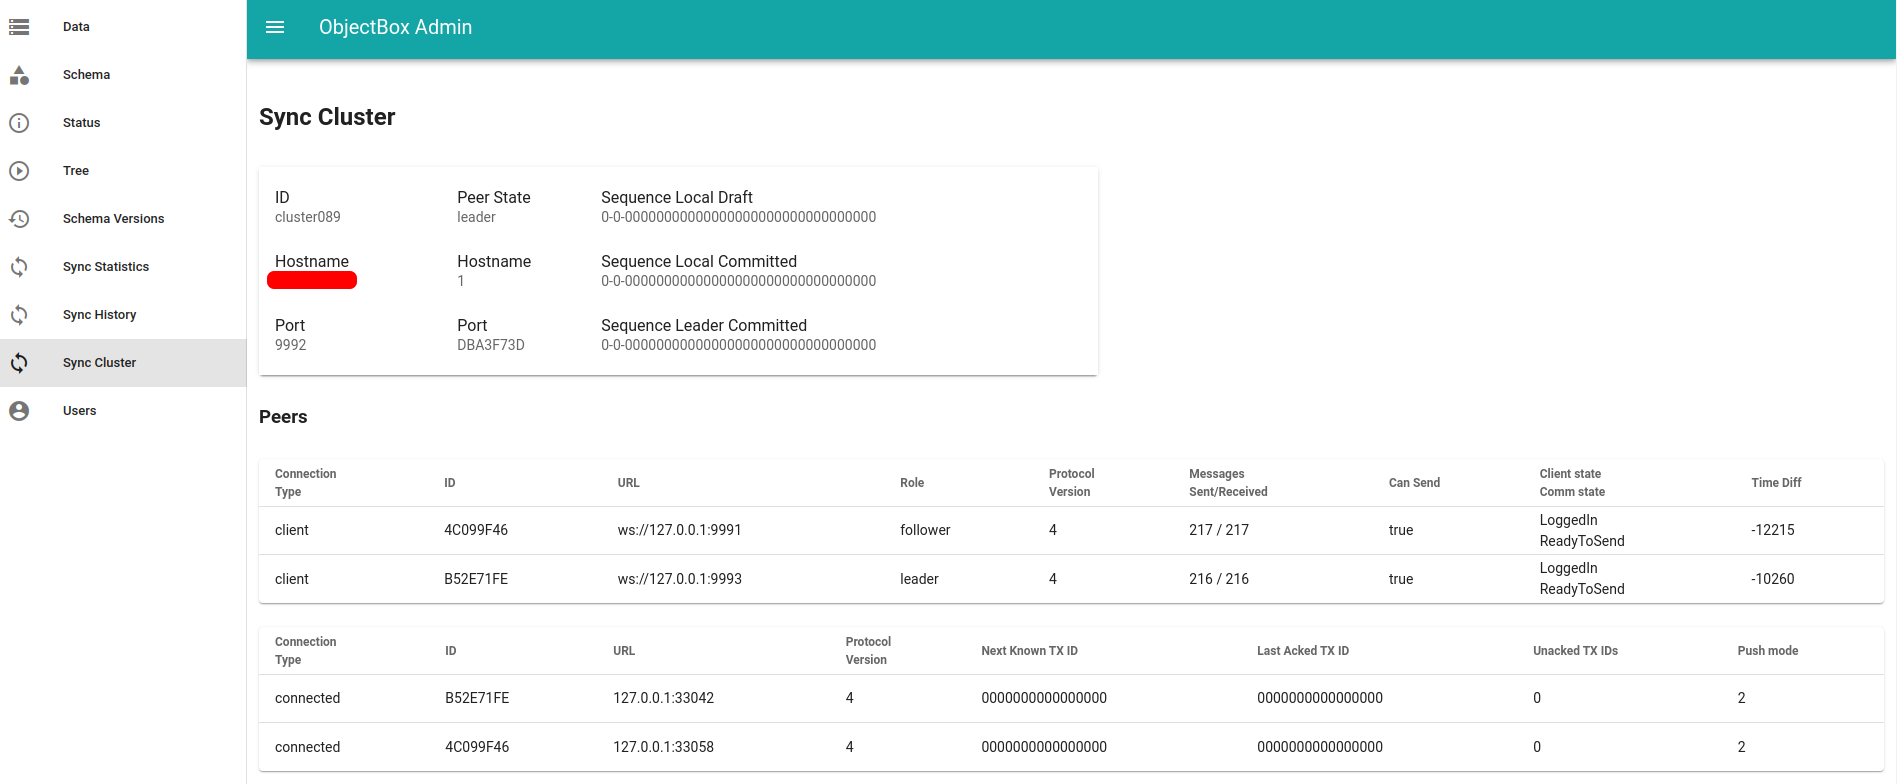Select Sync Cluster in the sidebar

point(99,363)
